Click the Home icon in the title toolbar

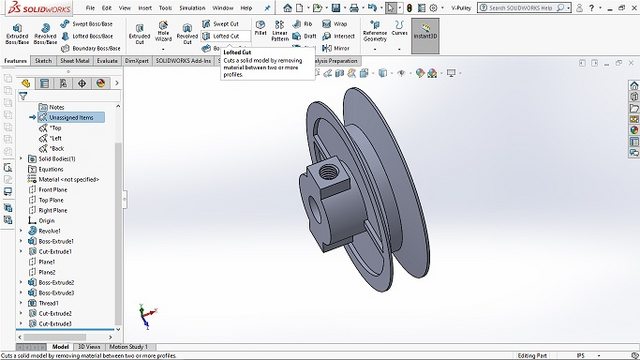(x=287, y=8)
